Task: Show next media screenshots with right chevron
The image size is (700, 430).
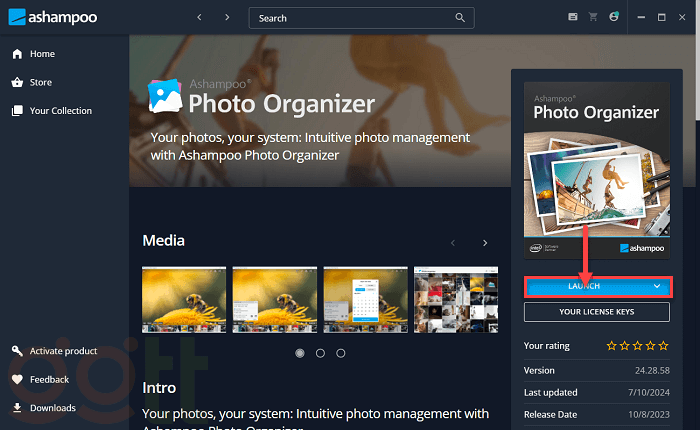Action: click(485, 243)
